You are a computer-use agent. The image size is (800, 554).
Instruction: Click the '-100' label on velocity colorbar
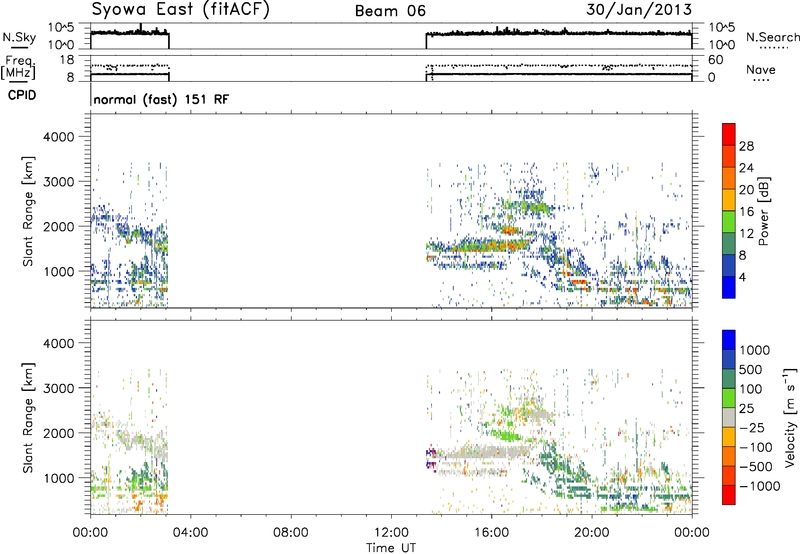[x=756, y=447]
